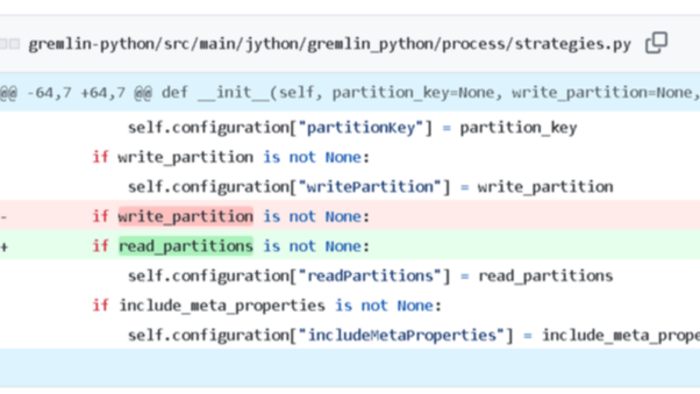Click the line setting configuration["partitionKey"]
700x394 pixels.
point(352,128)
